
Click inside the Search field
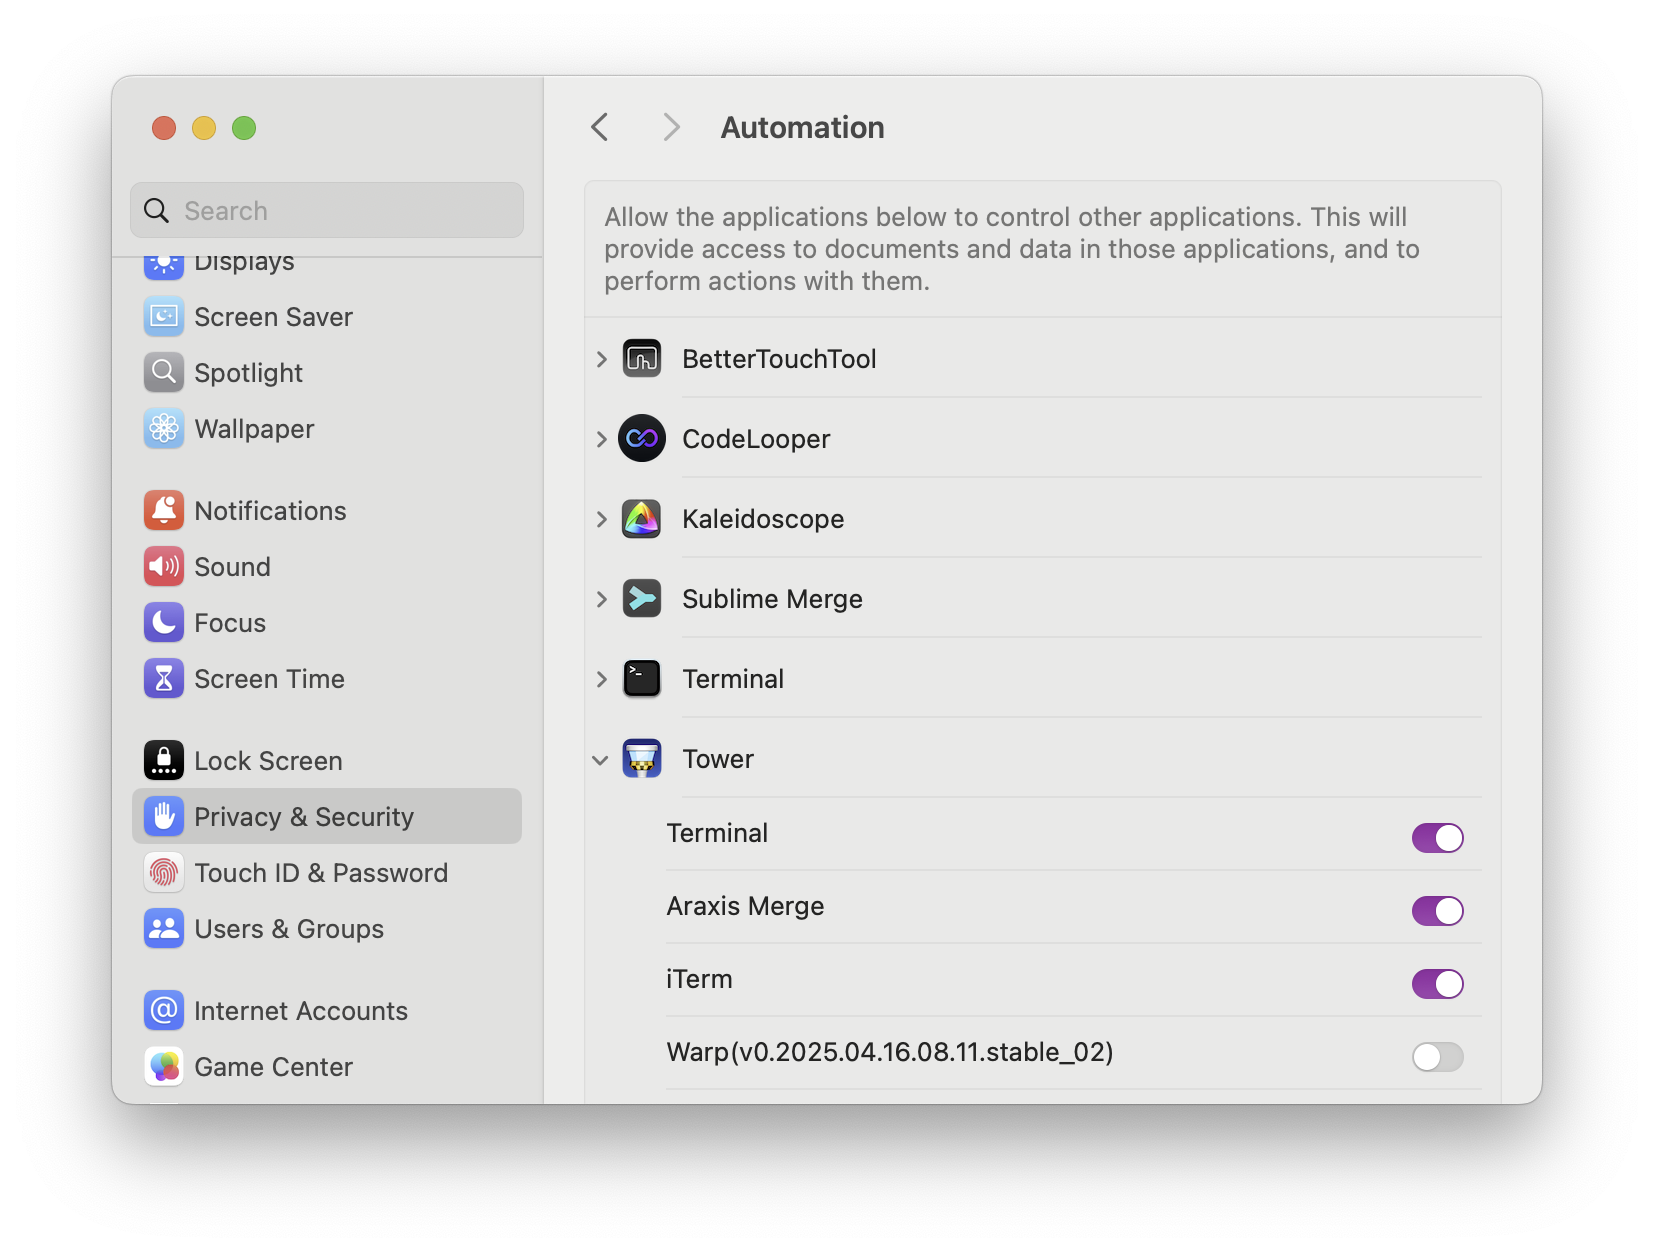326,210
